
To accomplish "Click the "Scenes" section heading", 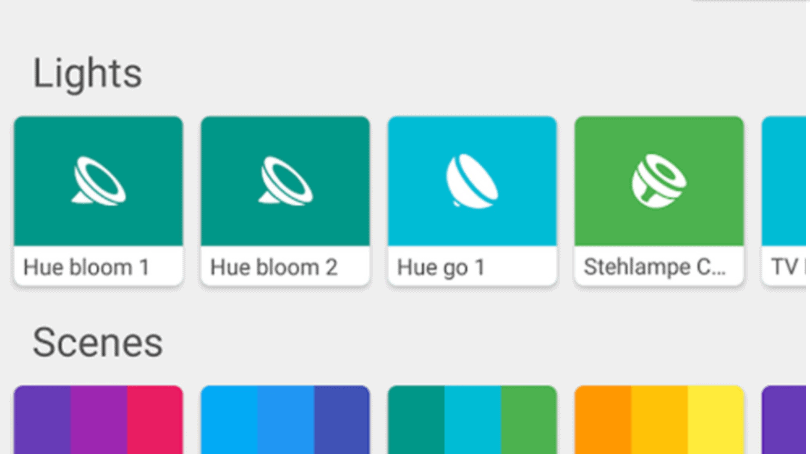I will point(97,343).
